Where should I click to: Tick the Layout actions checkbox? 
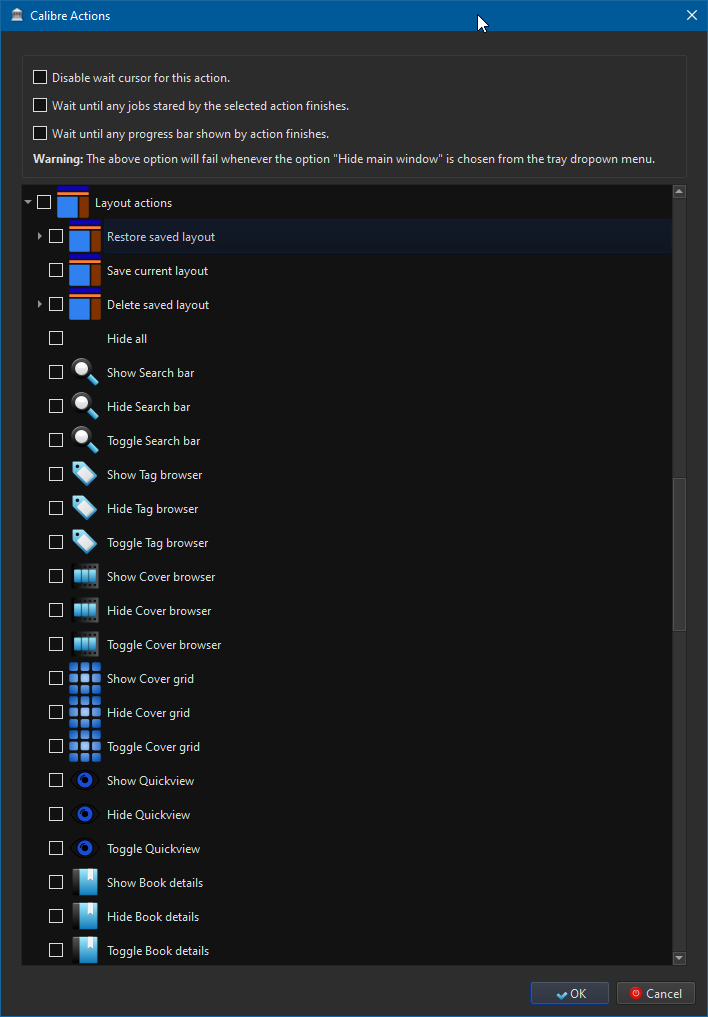[44, 202]
